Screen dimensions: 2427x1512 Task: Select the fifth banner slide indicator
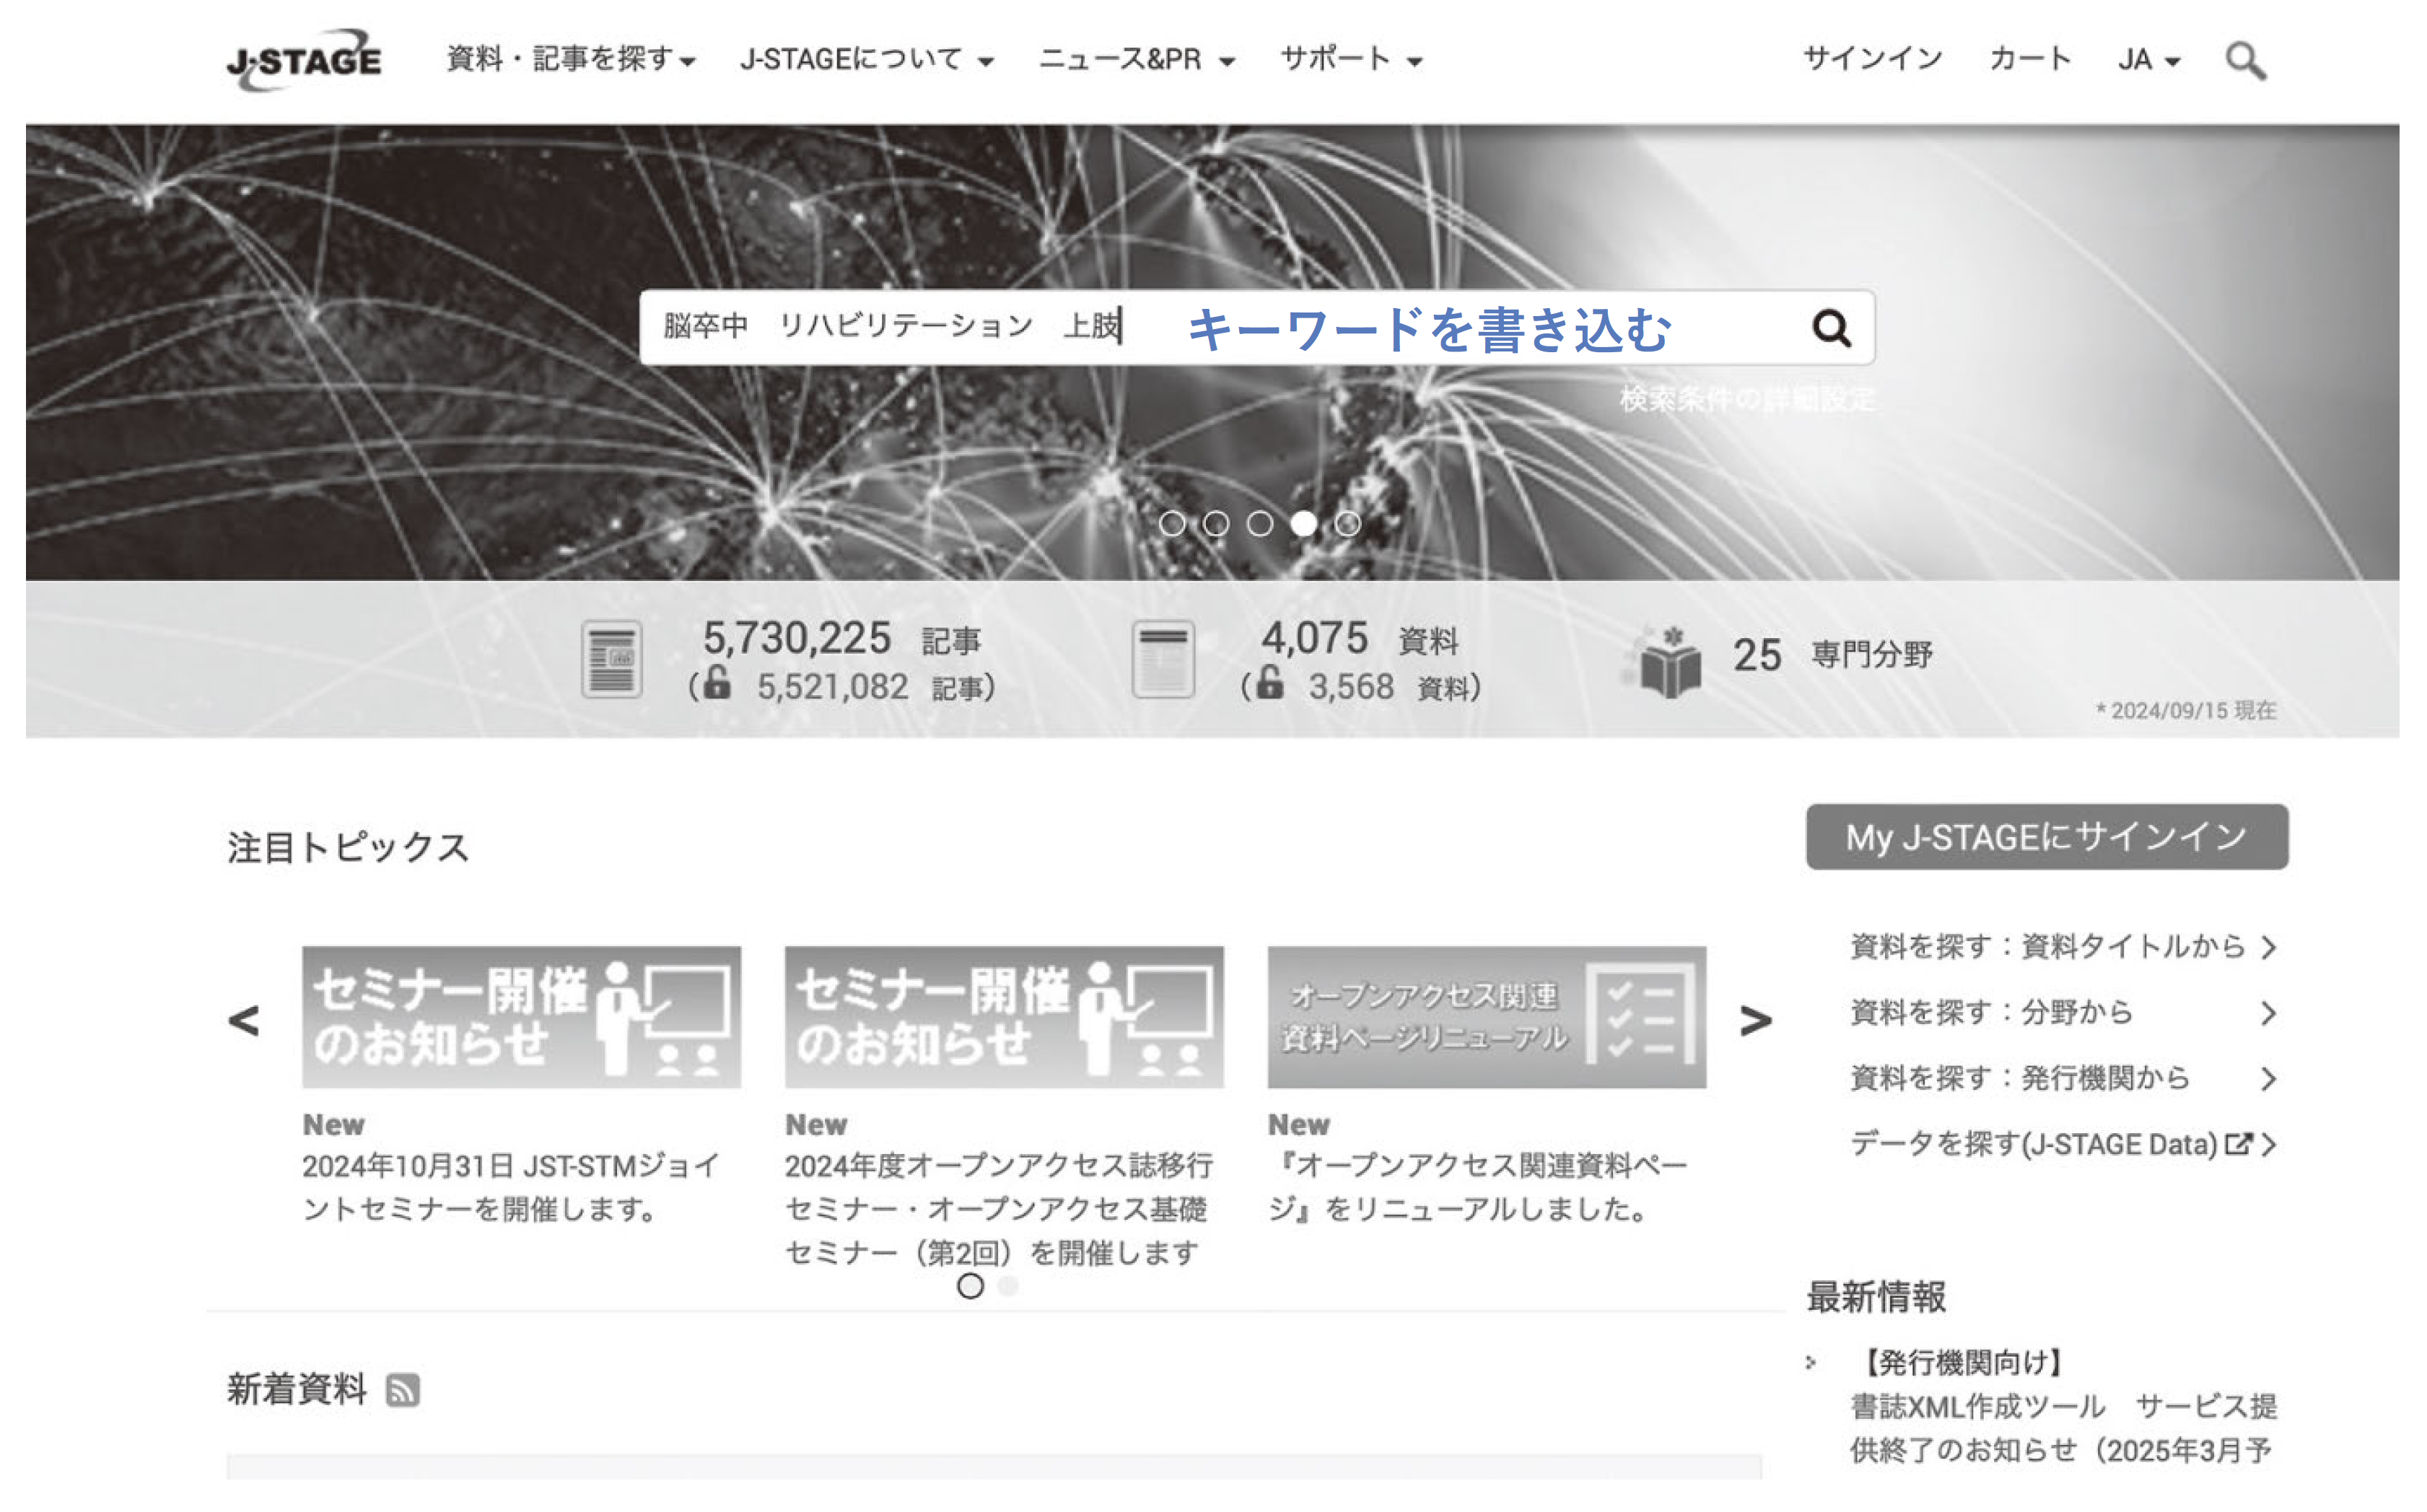1348,524
